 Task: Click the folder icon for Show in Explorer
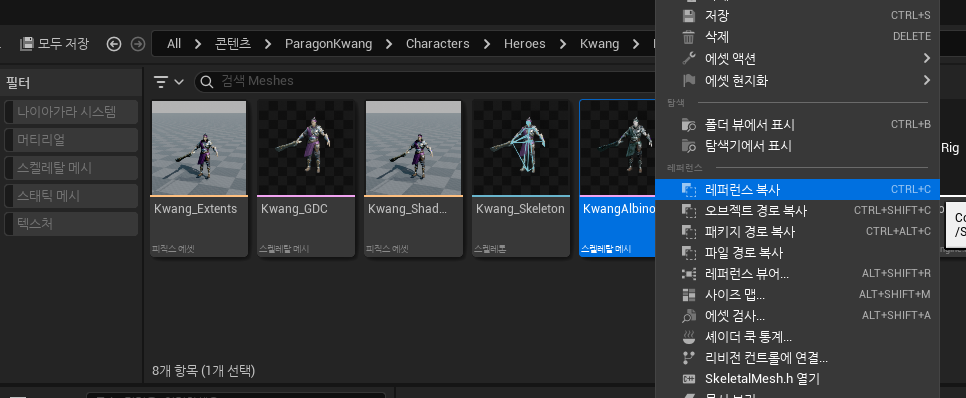point(689,146)
